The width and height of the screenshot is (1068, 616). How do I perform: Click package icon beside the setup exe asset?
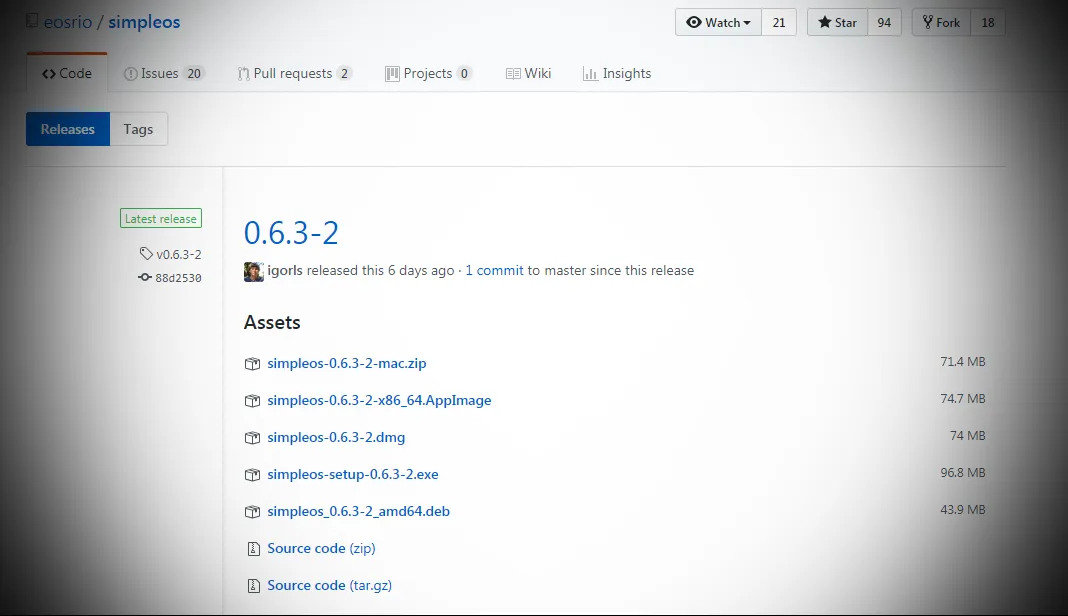click(253, 474)
